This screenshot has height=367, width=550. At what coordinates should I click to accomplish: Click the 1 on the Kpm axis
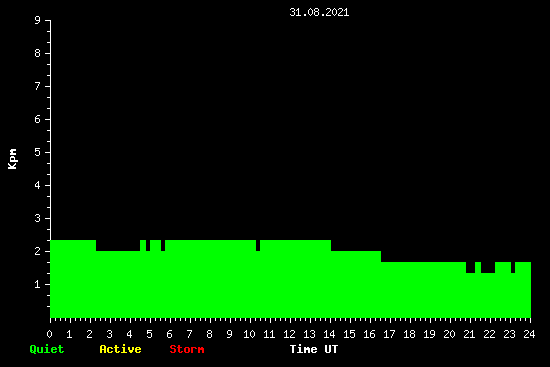[38, 284]
